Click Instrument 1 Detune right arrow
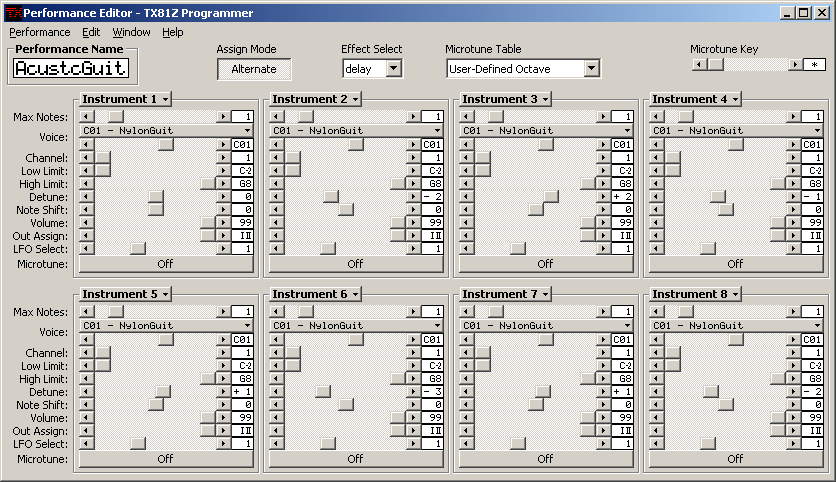836x482 pixels. pyautogui.click(x=223, y=197)
